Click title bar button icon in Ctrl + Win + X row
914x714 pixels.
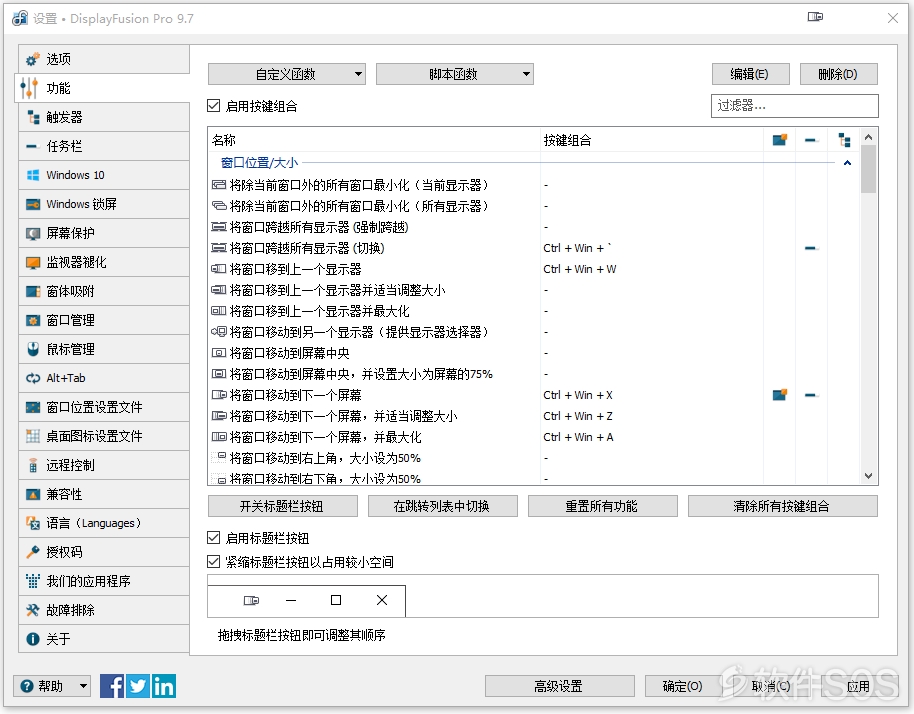[x=779, y=395]
